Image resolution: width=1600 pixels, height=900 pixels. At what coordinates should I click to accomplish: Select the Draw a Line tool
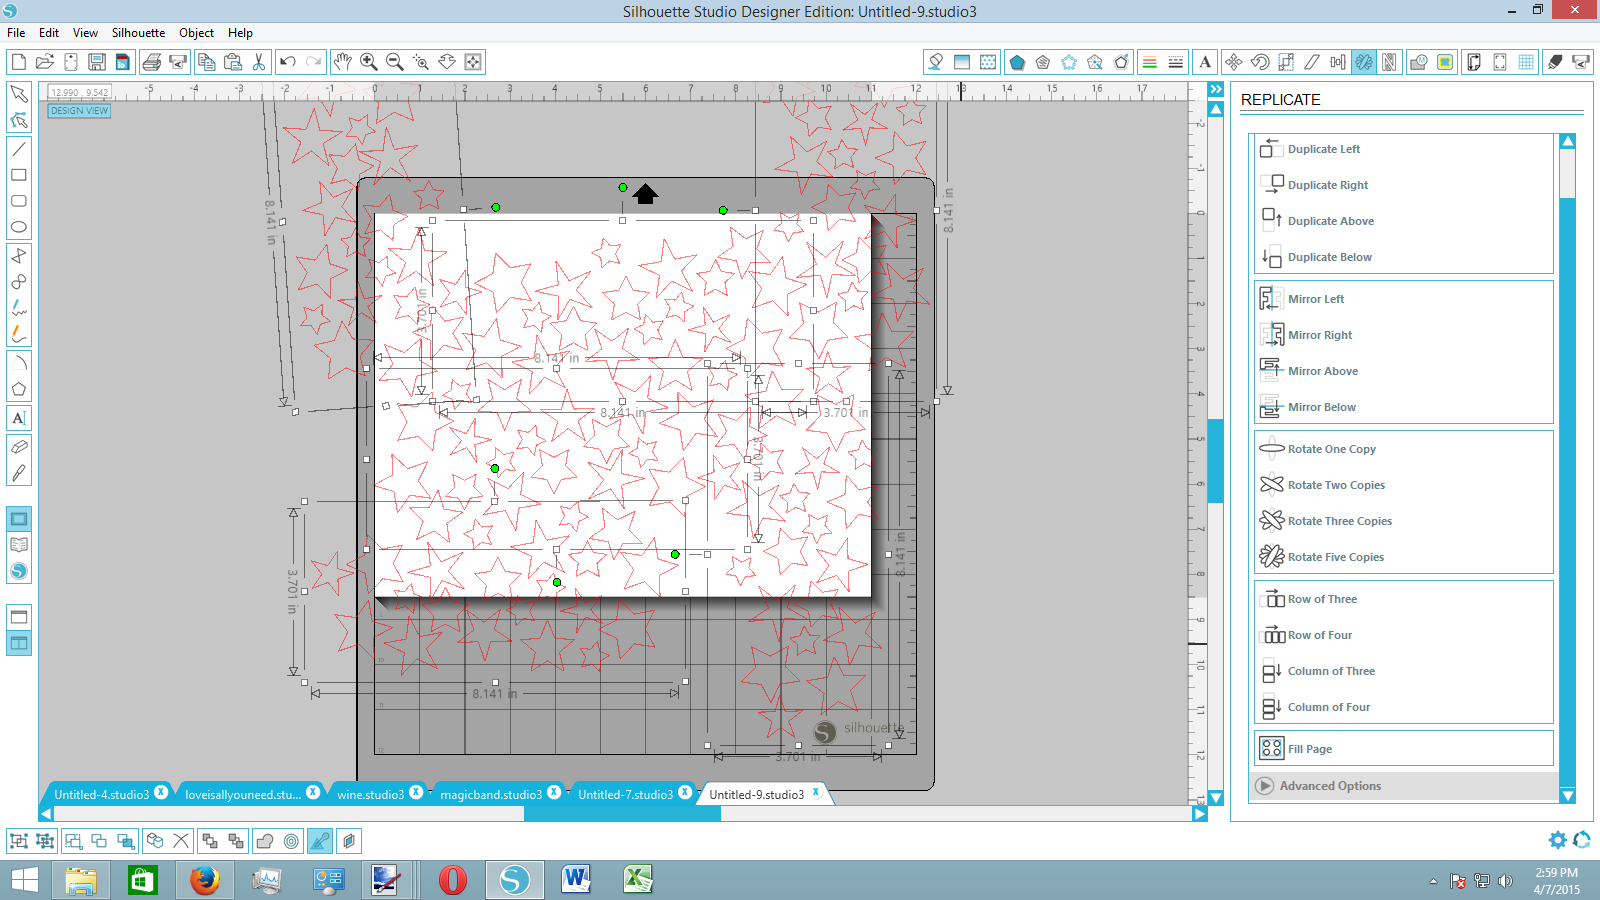click(x=18, y=149)
